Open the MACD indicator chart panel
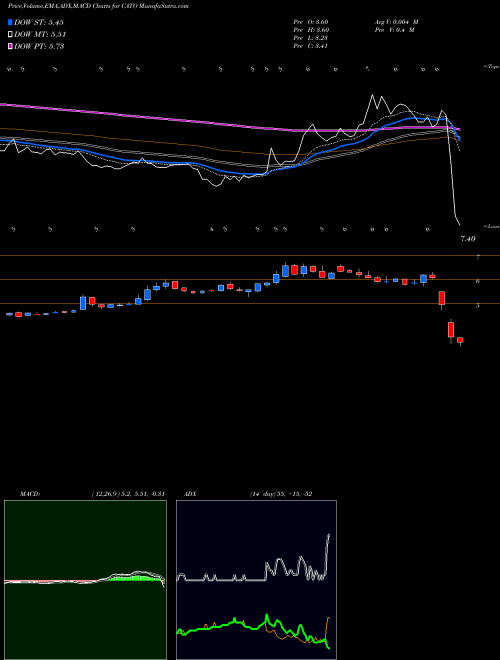 (85, 580)
